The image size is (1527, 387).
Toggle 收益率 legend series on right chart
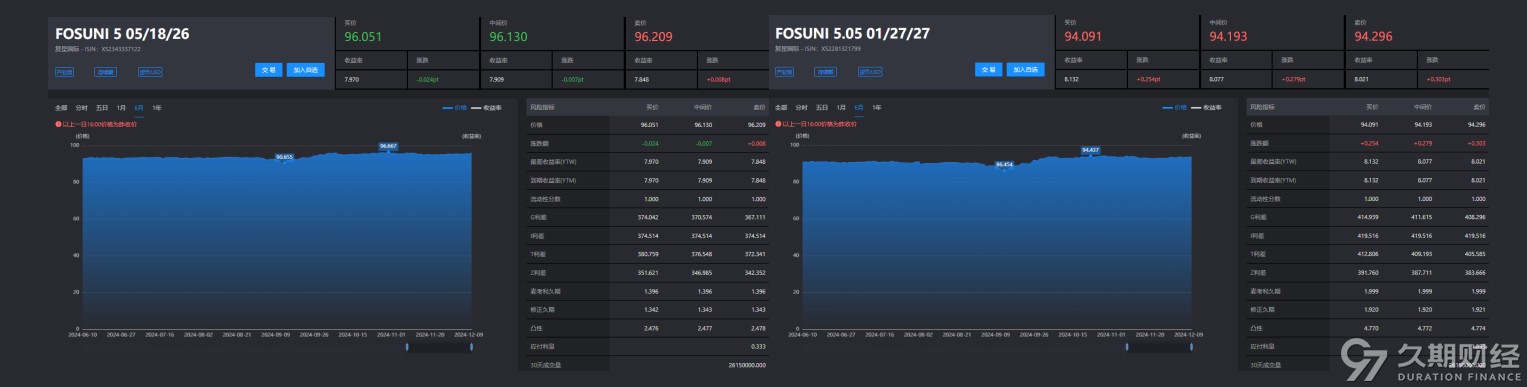tap(1205, 107)
